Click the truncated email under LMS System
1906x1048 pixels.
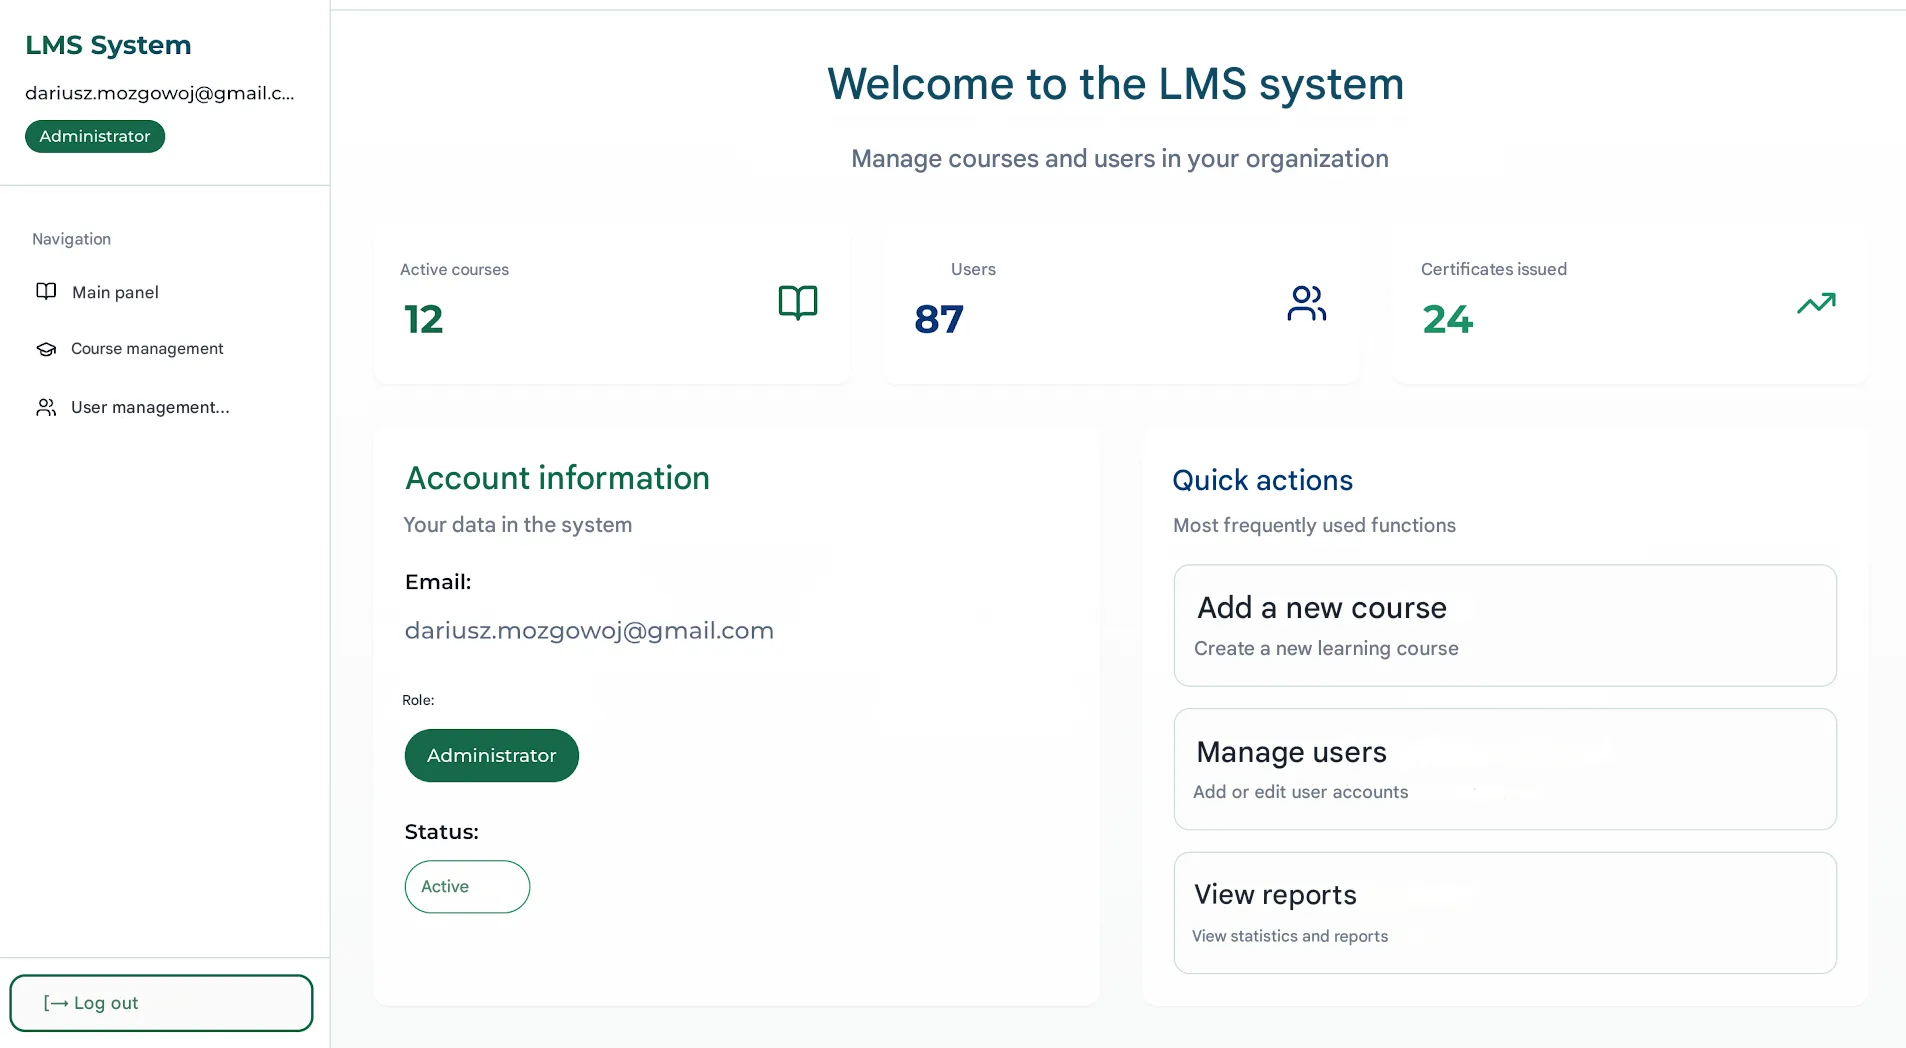(x=159, y=92)
